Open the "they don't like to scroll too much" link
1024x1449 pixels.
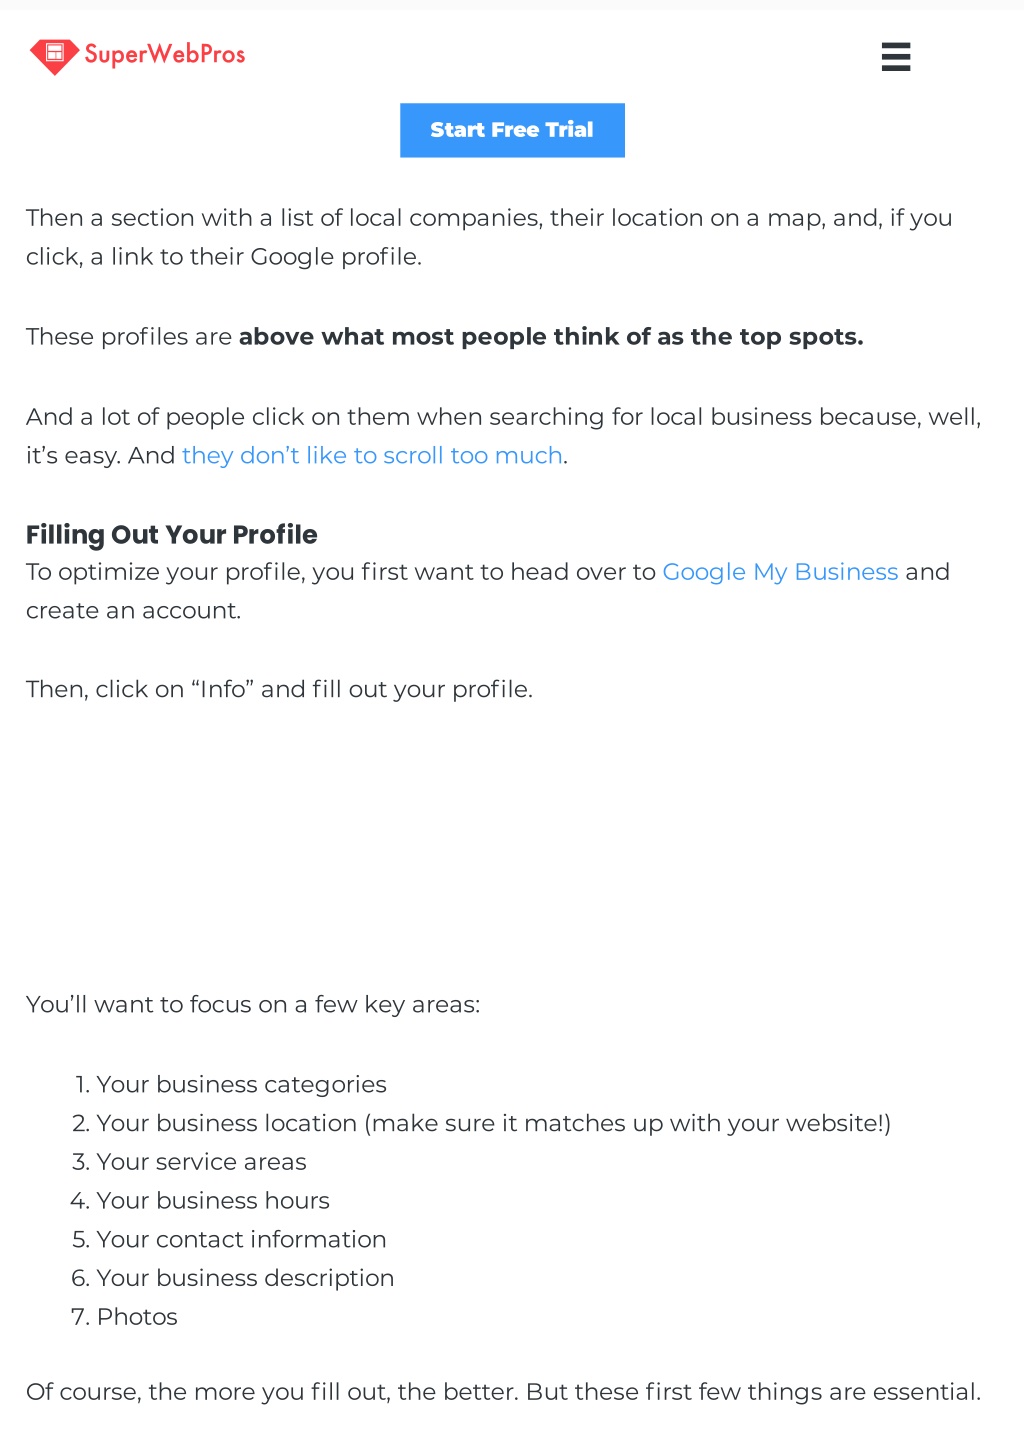coord(372,456)
